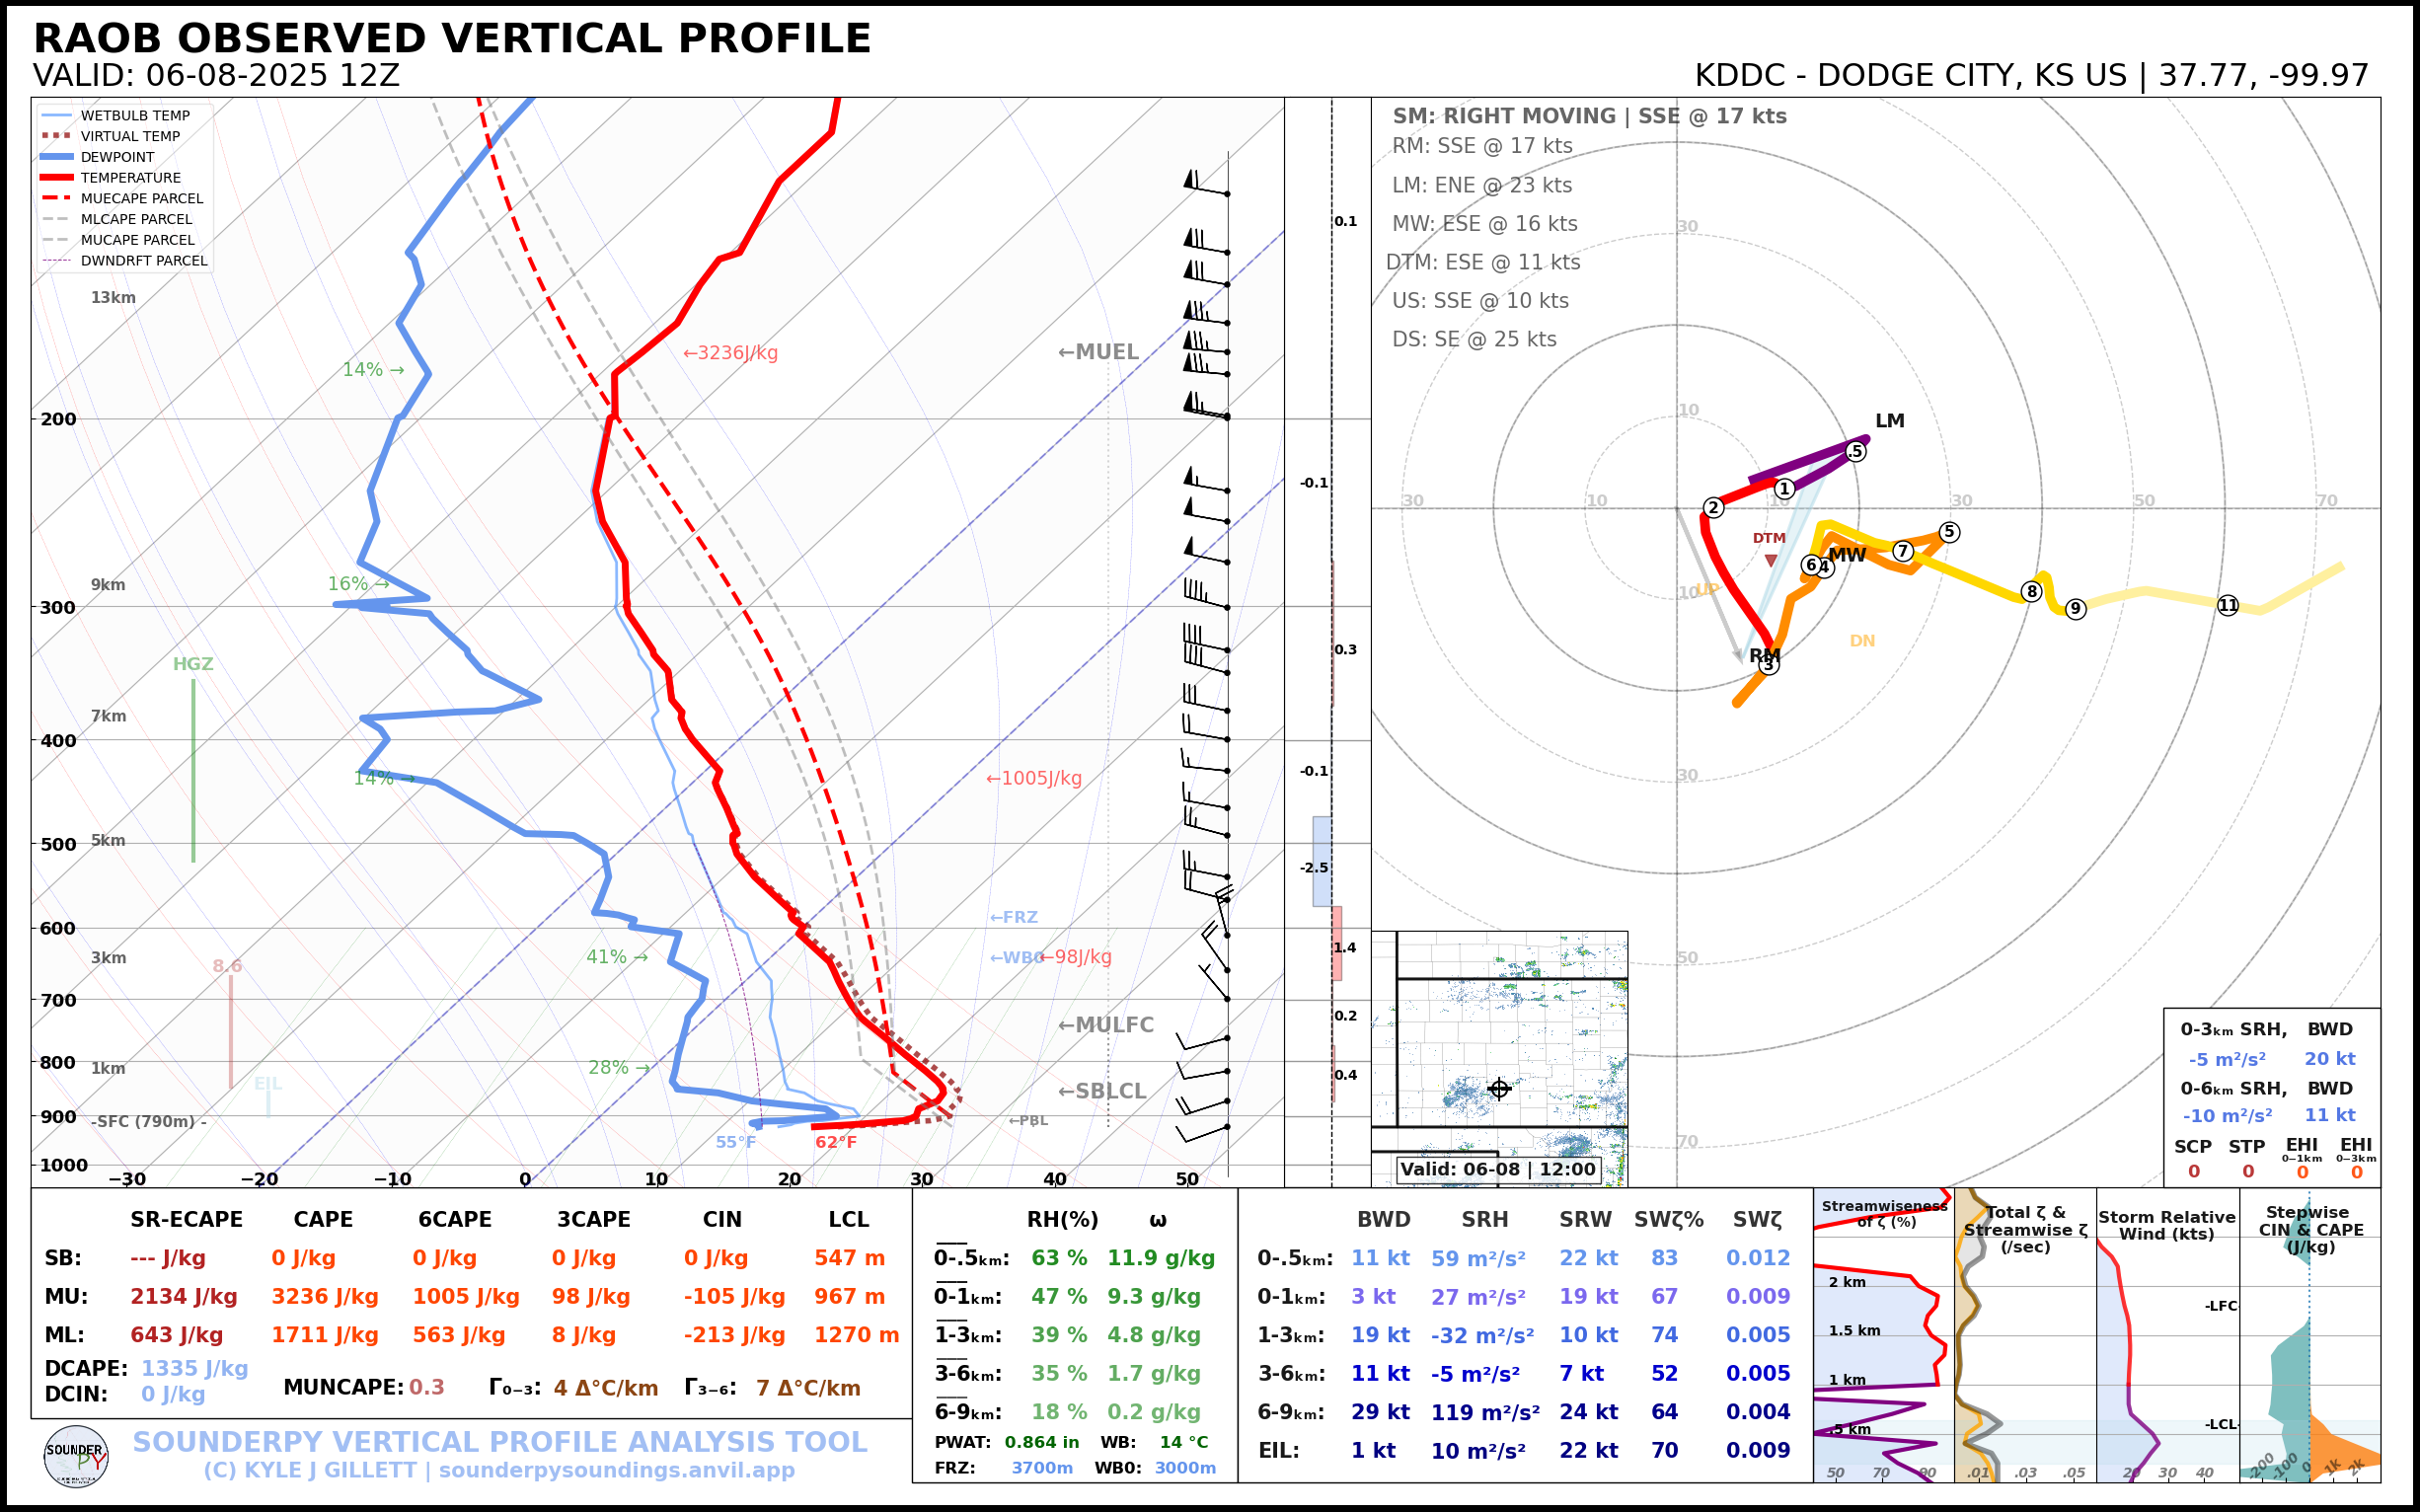Click the Valid 06-08 12:00 box
This screenshot has height=1512, width=2420.
click(x=1497, y=1169)
